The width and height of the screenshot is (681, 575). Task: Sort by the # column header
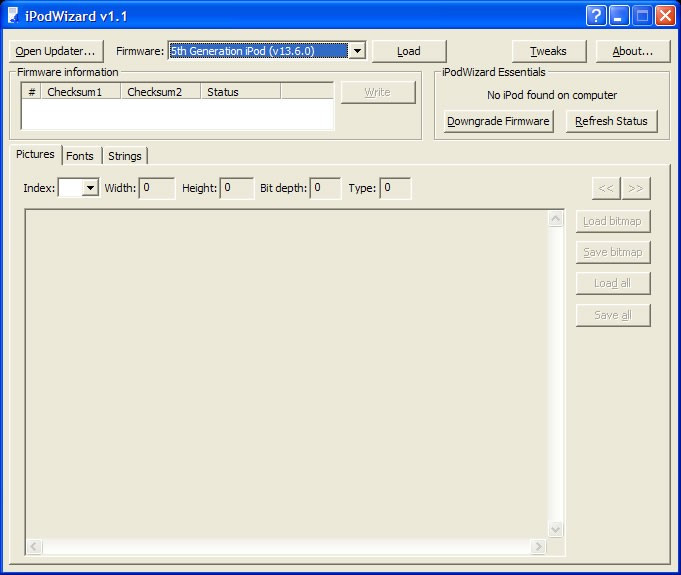[x=32, y=92]
